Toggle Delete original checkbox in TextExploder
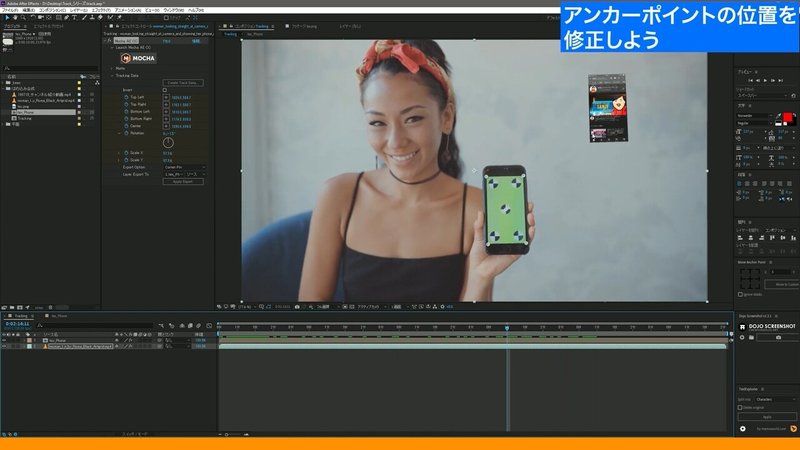The height and width of the screenshot is (450, 800). (740, 408)
